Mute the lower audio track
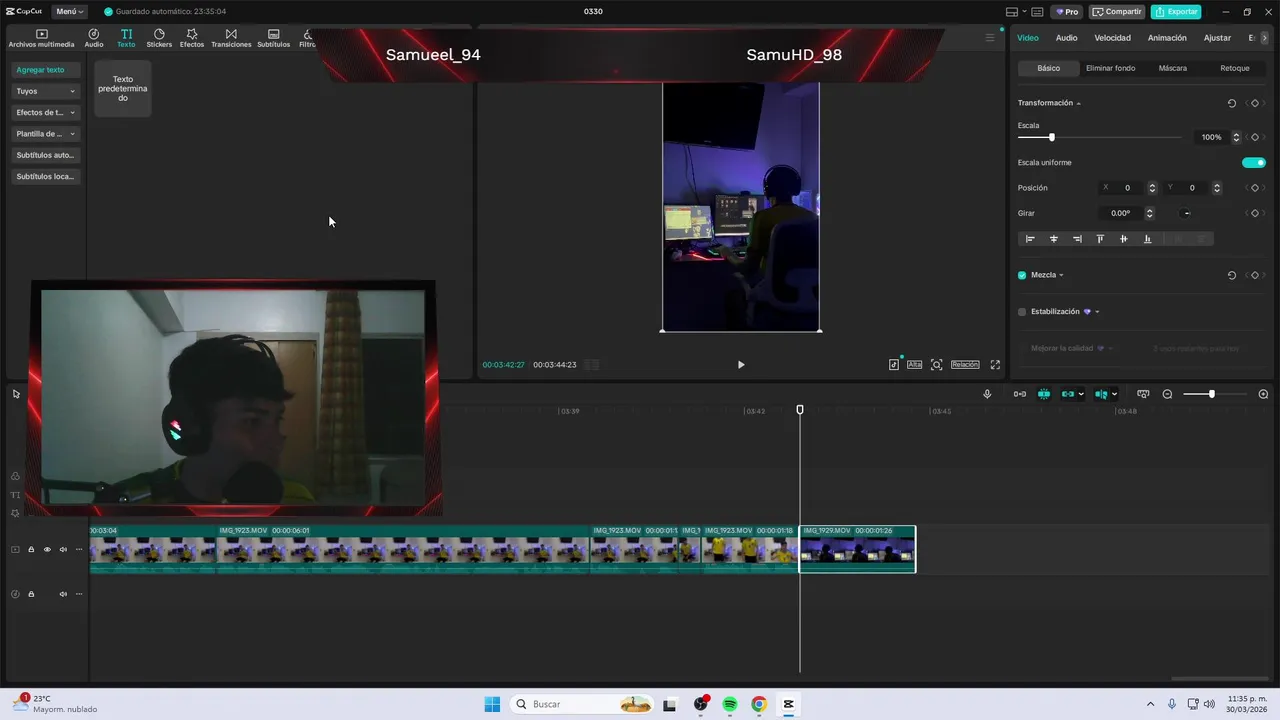Screen dimensions: 1280x720 [x=63, y=594]
